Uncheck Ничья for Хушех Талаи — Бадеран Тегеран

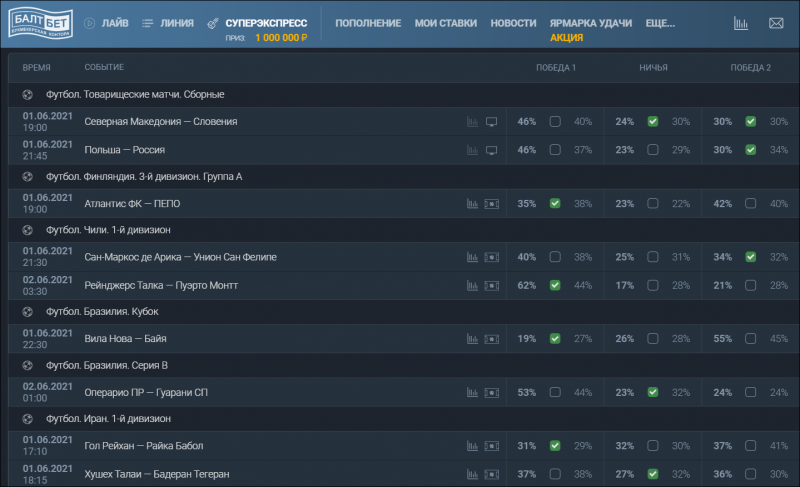[653, 474]
